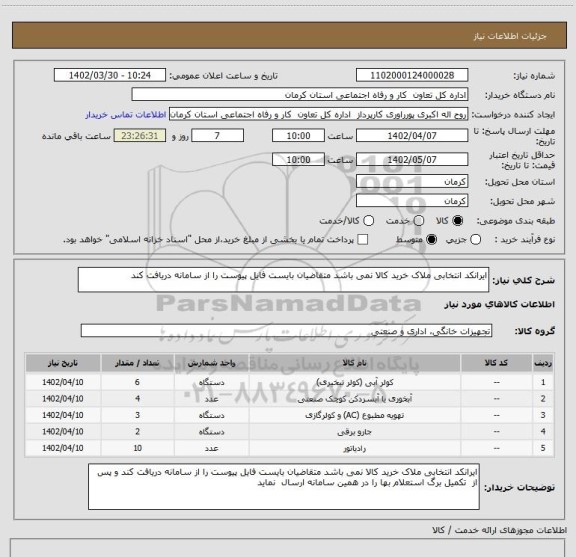Click the need number field 1102000124000028
Viewport: 576px width, 557px height.
[x=412, y=75]
